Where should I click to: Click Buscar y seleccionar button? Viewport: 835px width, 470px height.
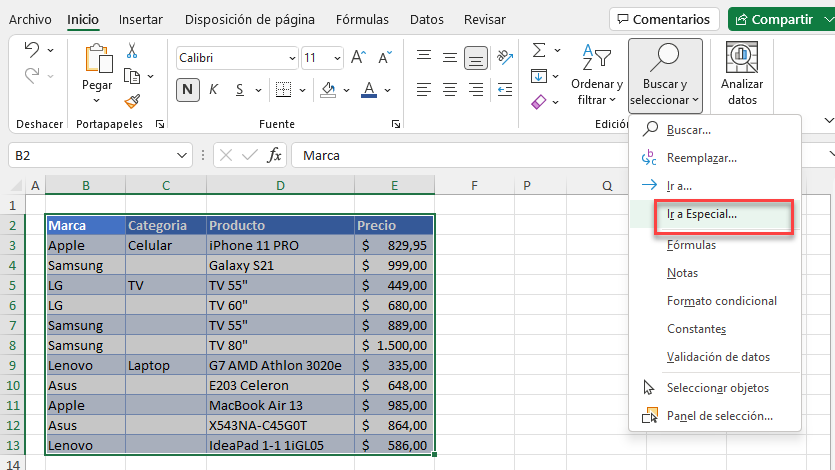click(665, 76)
